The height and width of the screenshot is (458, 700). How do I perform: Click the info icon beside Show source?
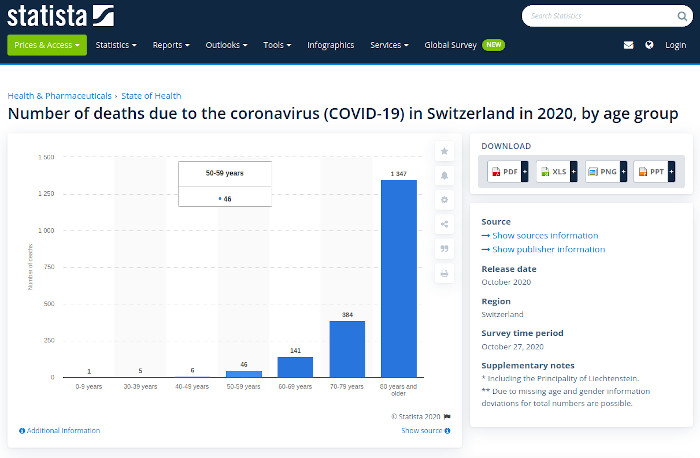click(447, 431)
